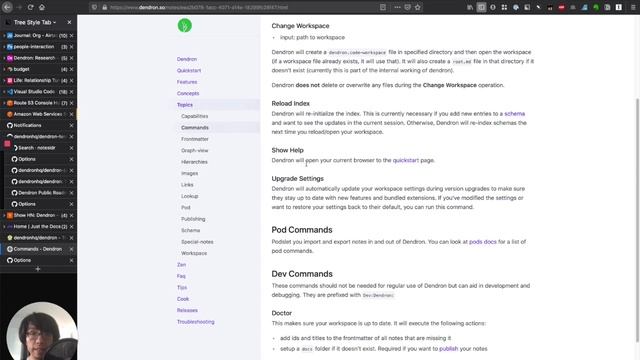The image size is (640, 360).
Task: Click the page vertical scrollbar thumb
Action: tap(637, 220)
